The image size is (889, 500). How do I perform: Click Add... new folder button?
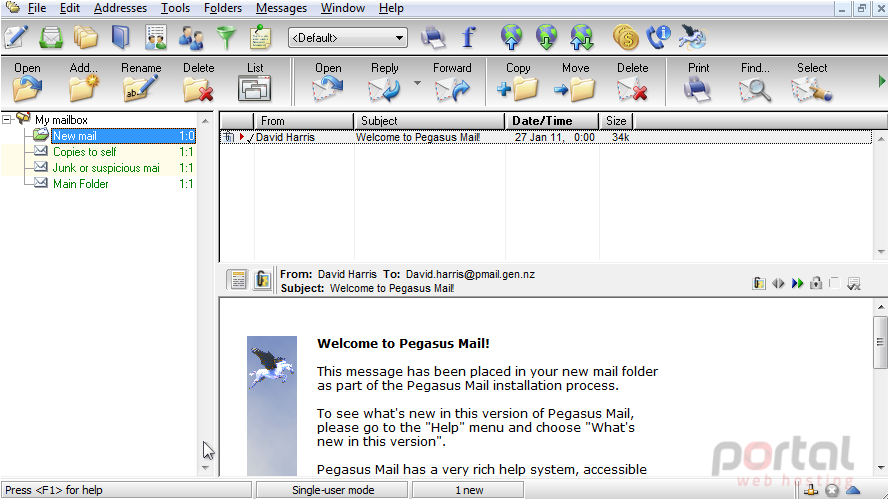tap(83, 82)
